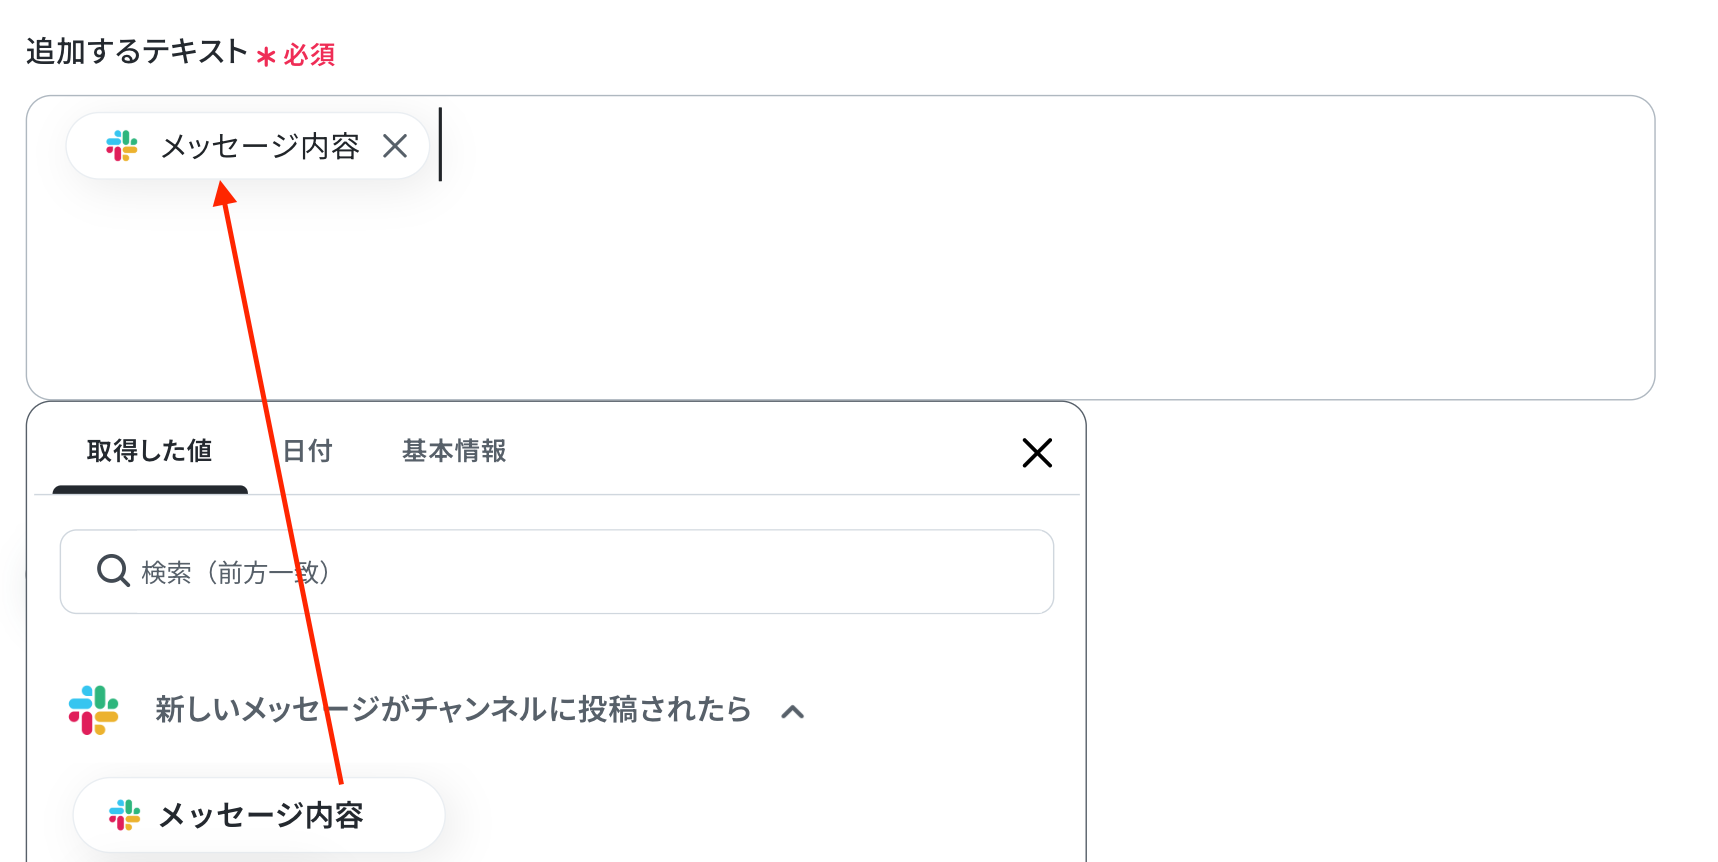Click the Slack icon inside the inserted chip
This screenshot has width=1718, height=862.
pos(122,146)
